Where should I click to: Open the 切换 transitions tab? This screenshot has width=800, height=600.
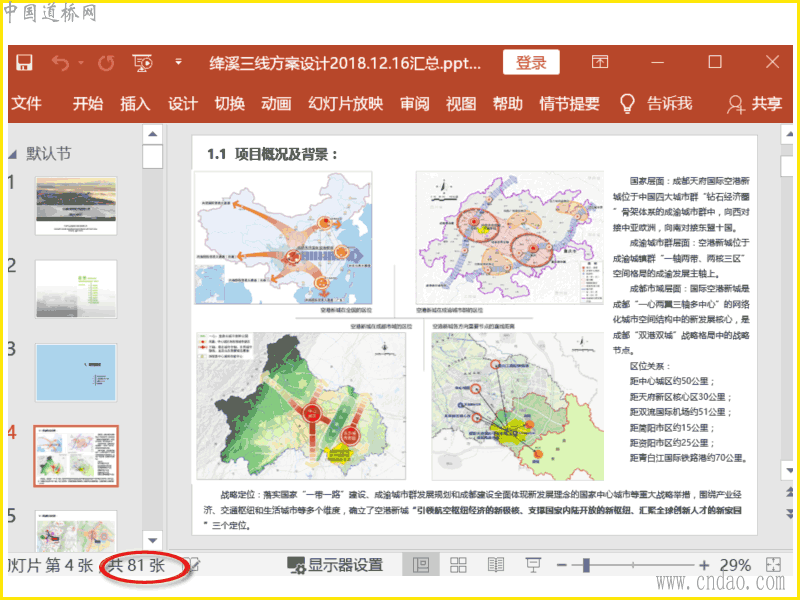230,104
